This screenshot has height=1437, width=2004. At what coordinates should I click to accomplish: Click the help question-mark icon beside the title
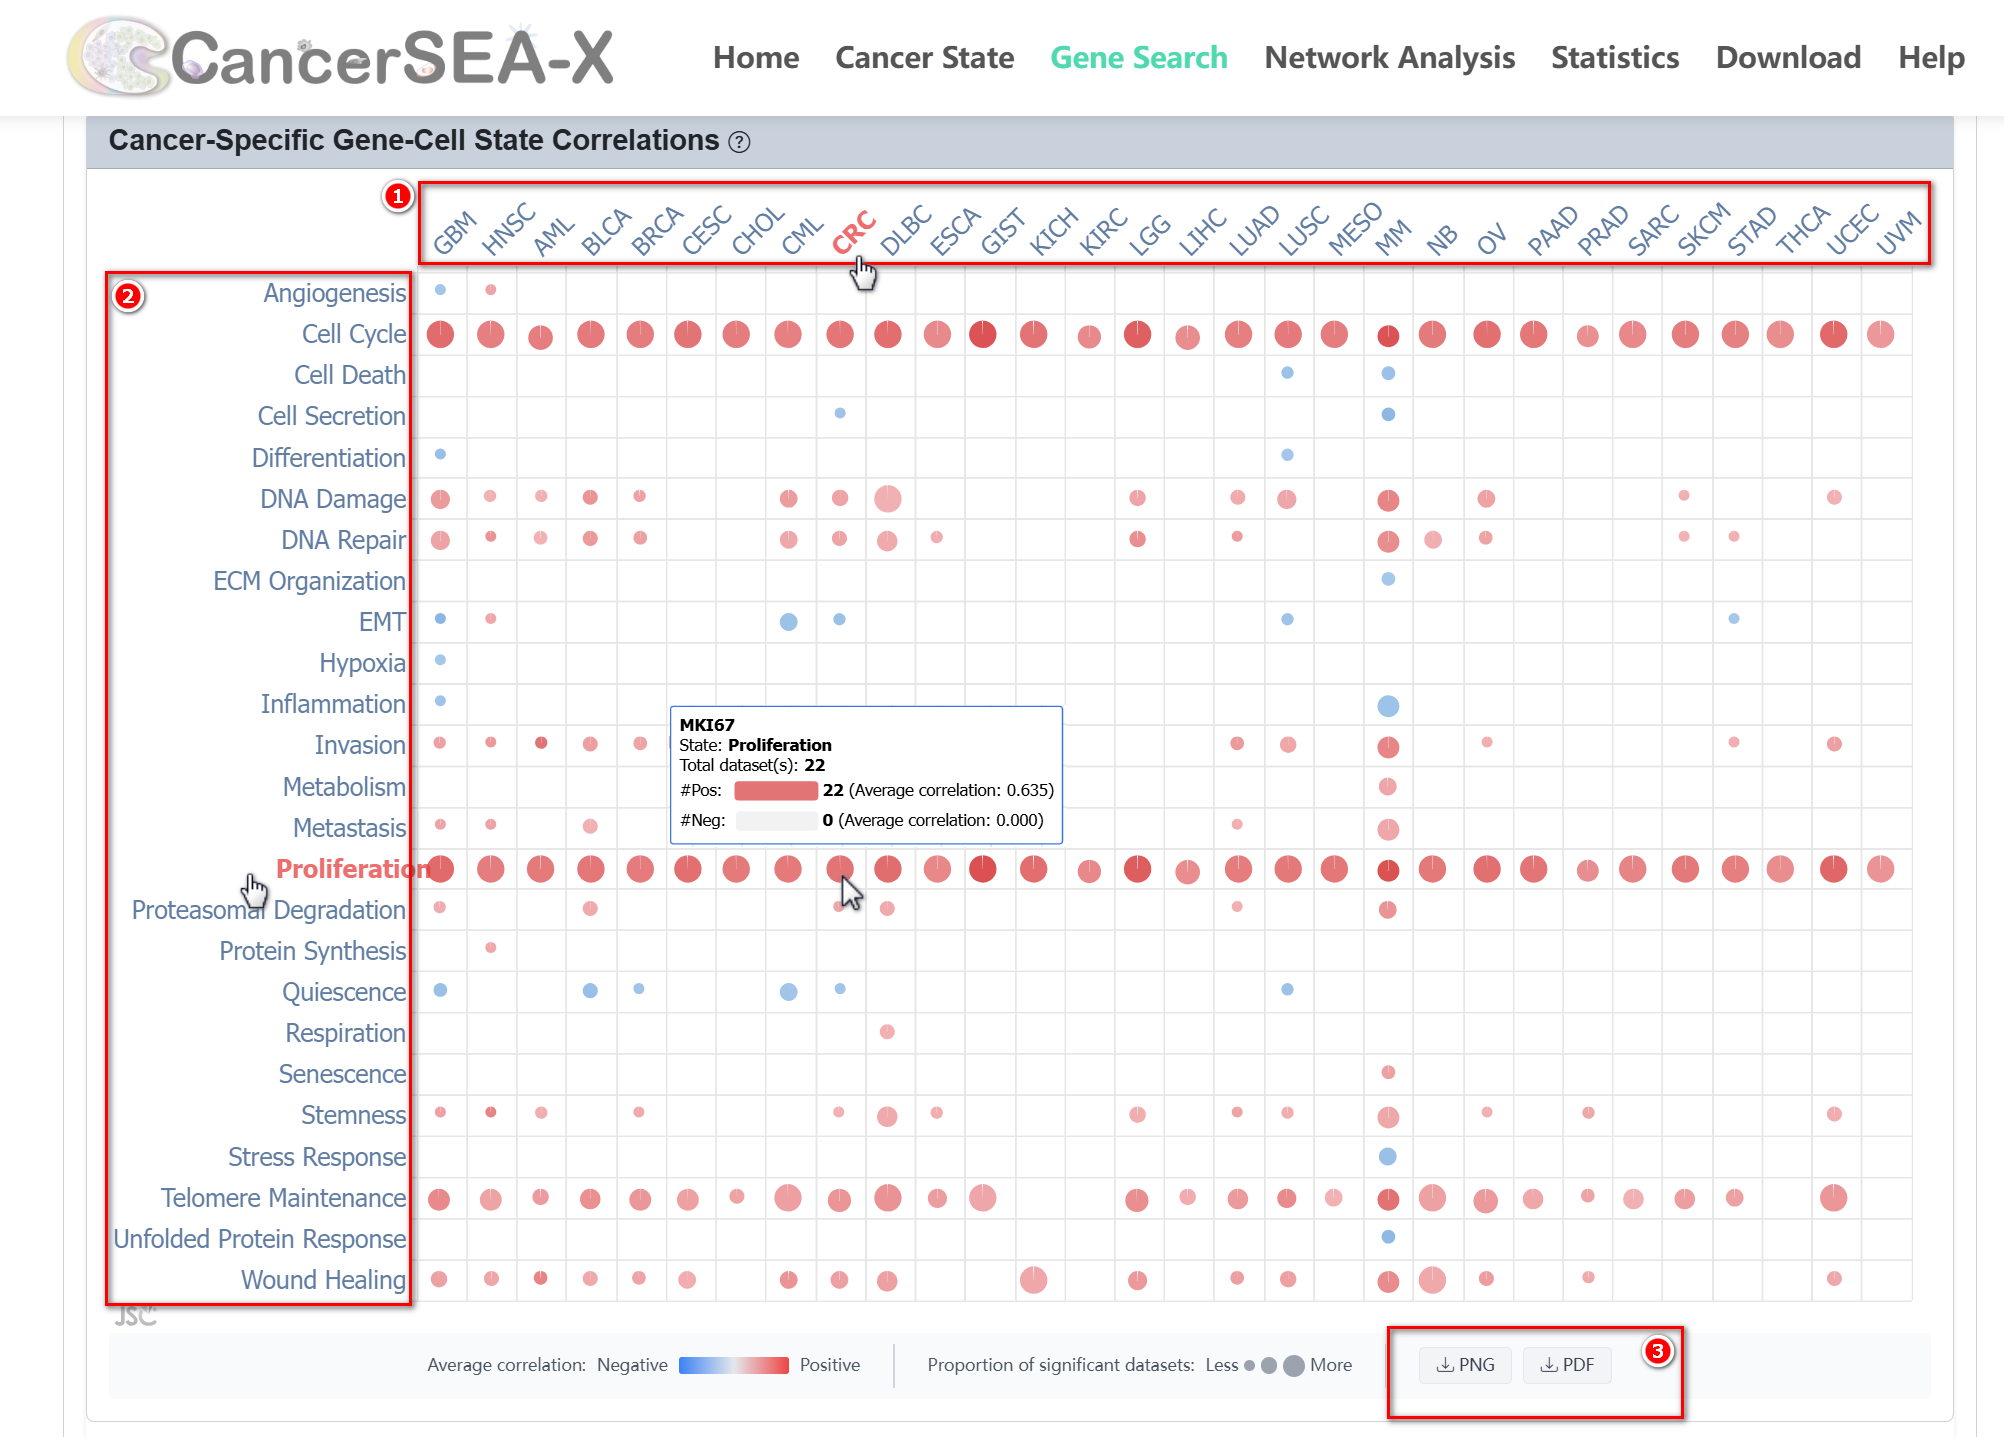[739, 142]
